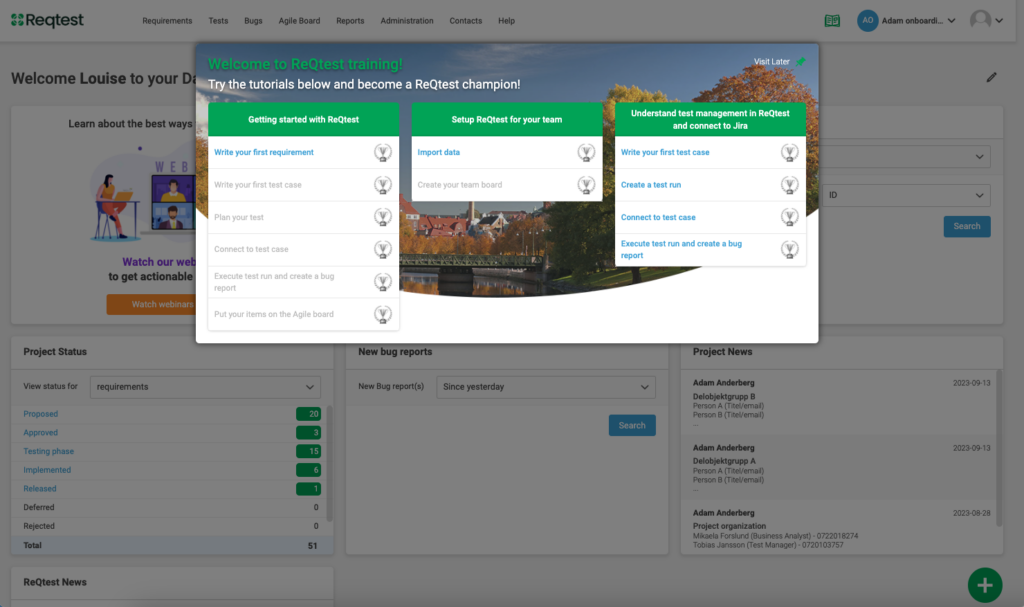The width and height of the screenshot is (1024, 607).
Task: Click the green 15 count for Testing phase
Action: point(308,451)
